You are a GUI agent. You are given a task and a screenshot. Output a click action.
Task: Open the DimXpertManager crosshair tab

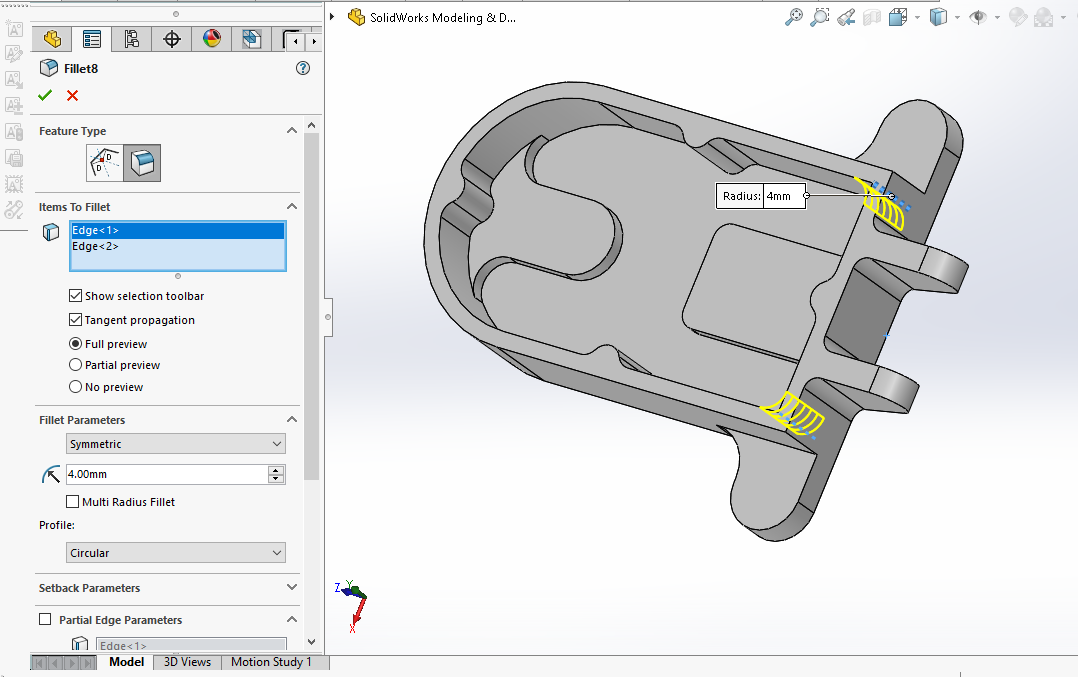pos(172,39)
